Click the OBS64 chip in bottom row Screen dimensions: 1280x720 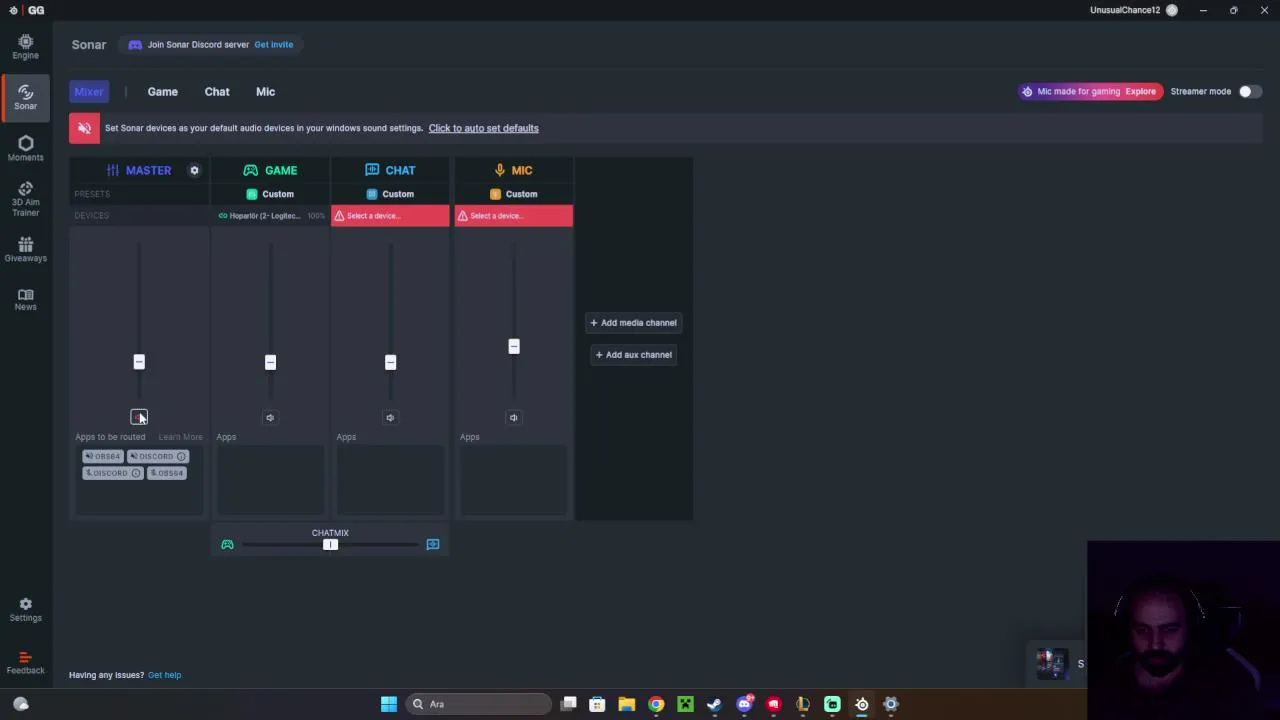167,473
